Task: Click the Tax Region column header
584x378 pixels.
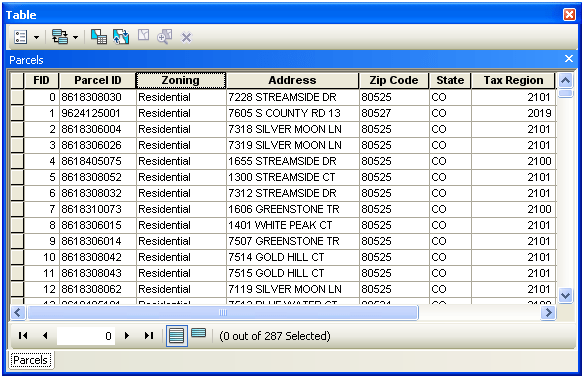Action: click(x=513, y=80)
